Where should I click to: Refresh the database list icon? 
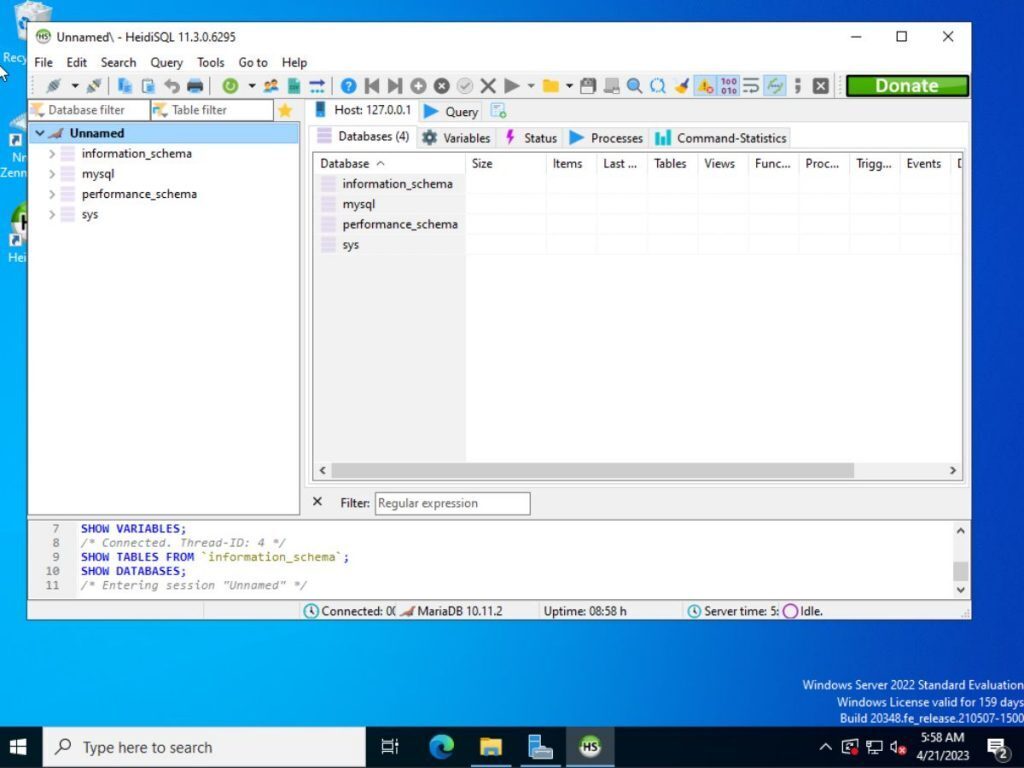[x=228, y=86]
